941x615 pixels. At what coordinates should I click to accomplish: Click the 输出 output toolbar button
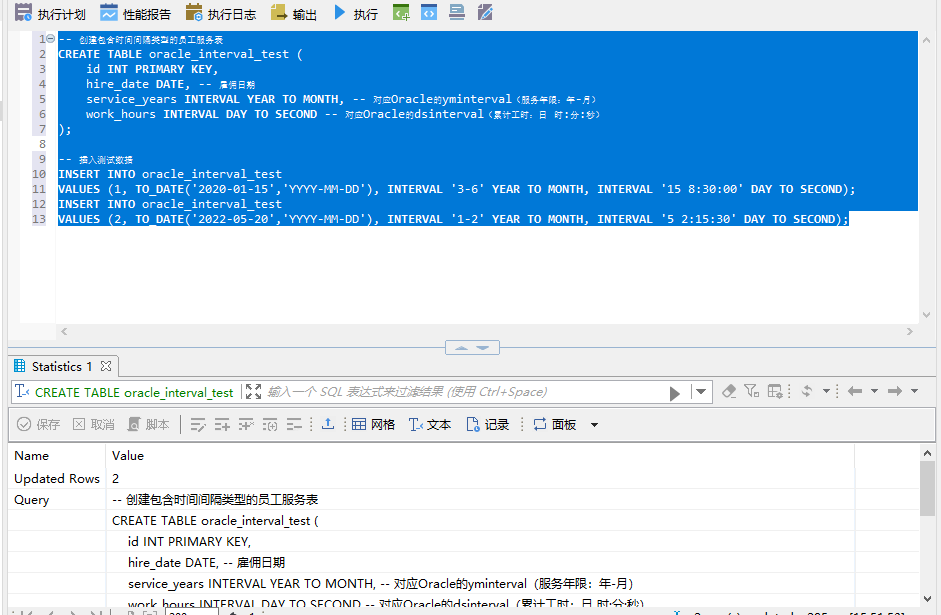pos(294,14)
